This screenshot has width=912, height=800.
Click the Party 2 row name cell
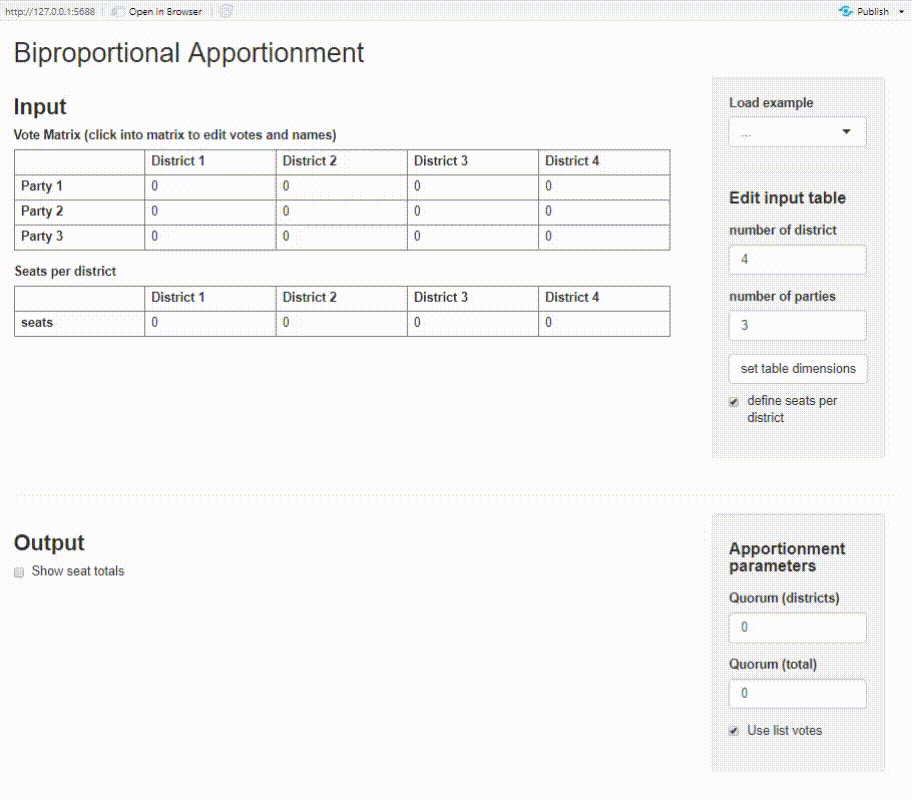click(x=79, y=212)
